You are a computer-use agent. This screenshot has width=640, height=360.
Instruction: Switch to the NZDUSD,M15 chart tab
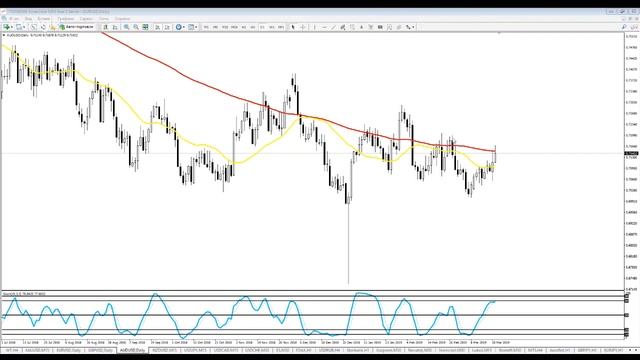pos(164,350)
